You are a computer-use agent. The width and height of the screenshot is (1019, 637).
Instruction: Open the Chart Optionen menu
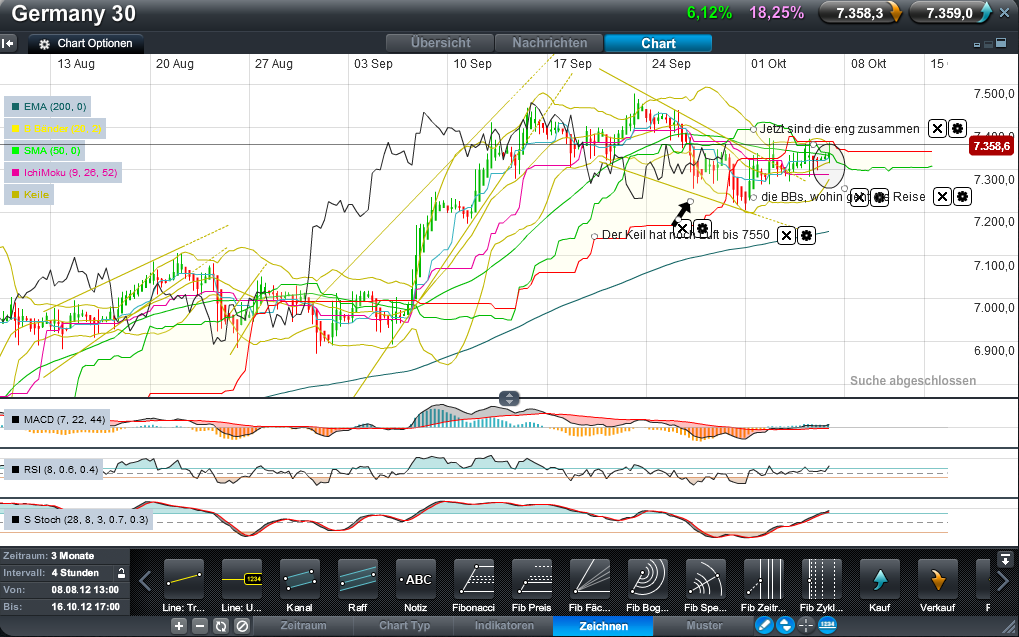point(86,44)
